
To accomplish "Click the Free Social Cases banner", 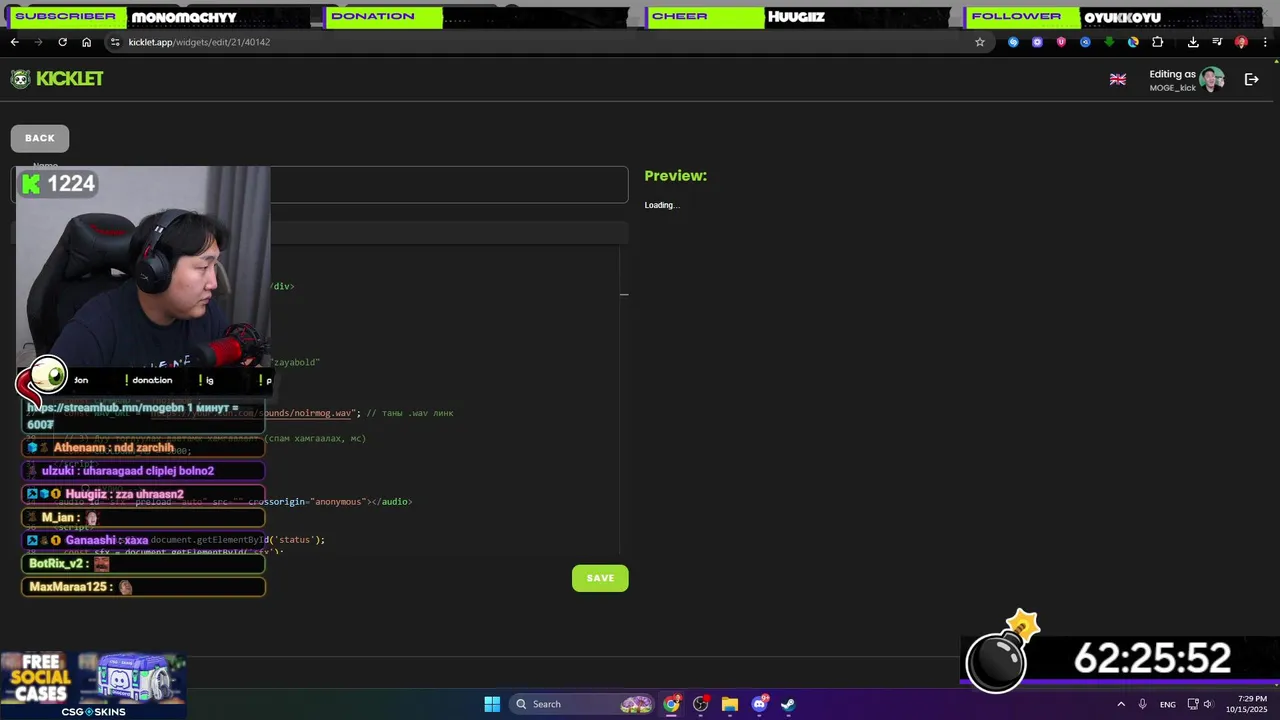I will (x=93, y=685).
